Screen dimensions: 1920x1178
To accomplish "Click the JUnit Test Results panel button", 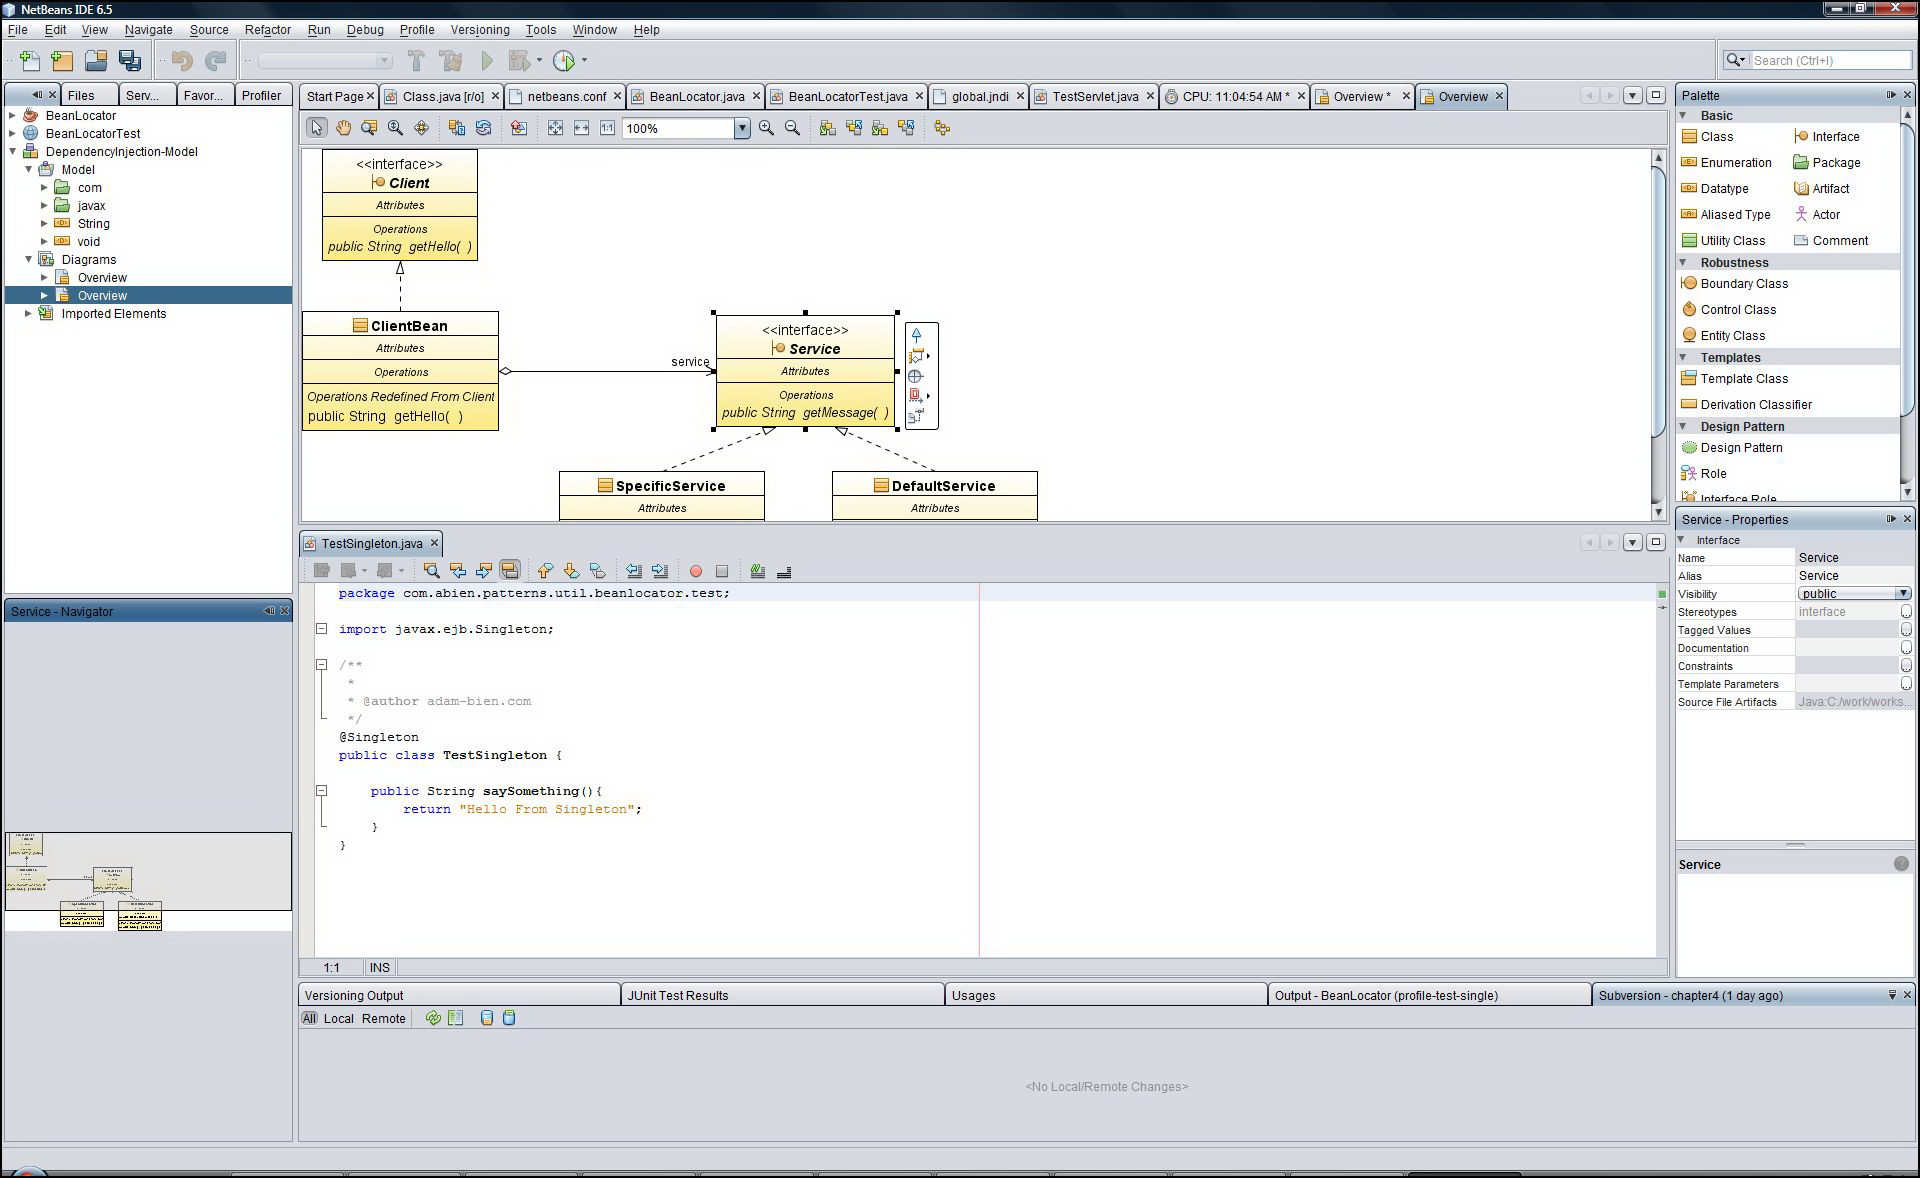I will coord(676,994).
